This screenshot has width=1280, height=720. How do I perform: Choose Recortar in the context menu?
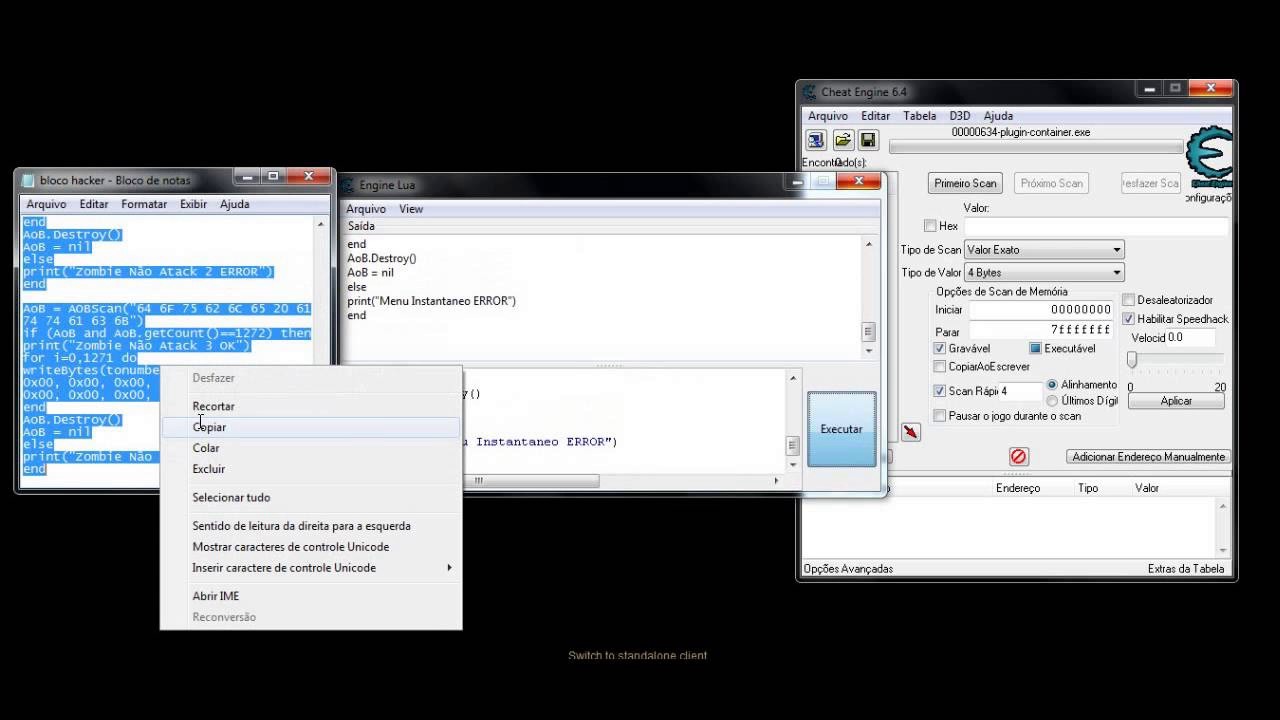[x=311, y=406]
